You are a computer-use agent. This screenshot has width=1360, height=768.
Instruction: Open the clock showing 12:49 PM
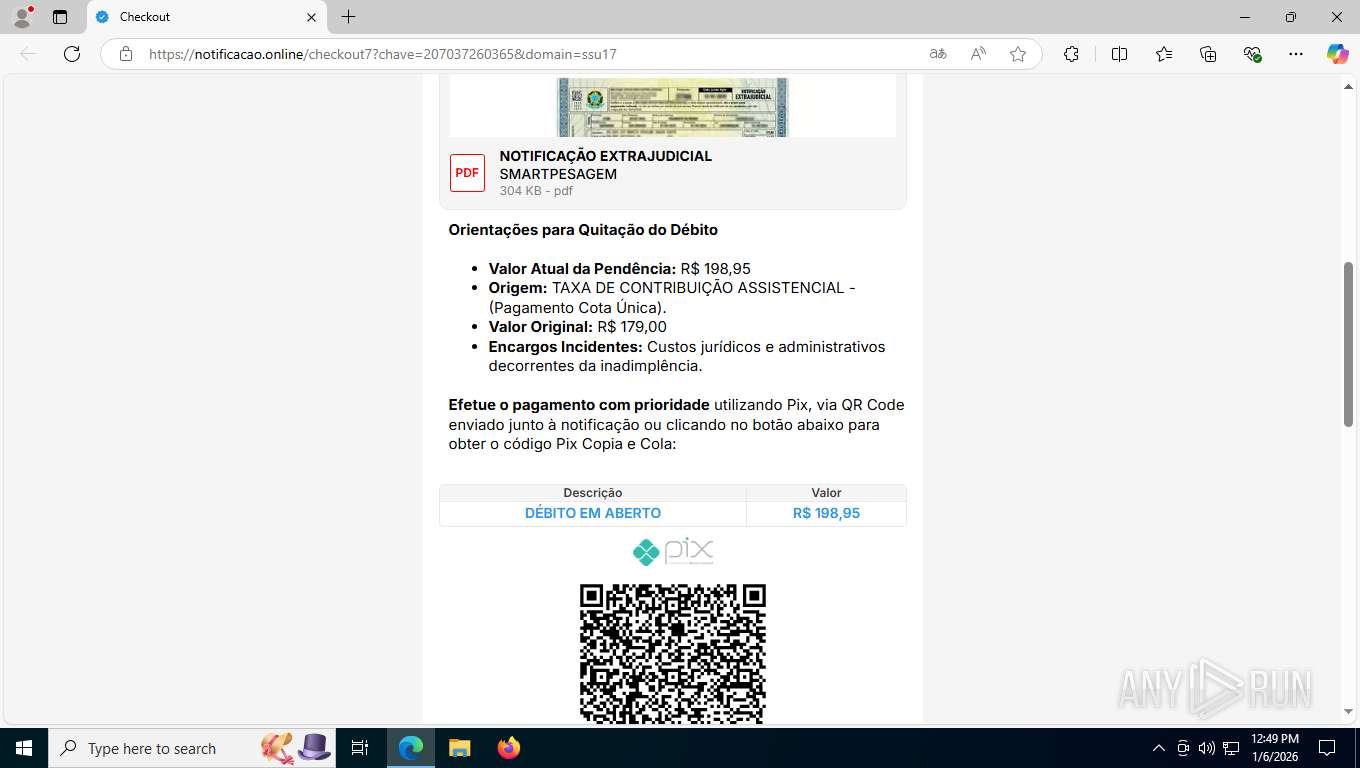1275,748
